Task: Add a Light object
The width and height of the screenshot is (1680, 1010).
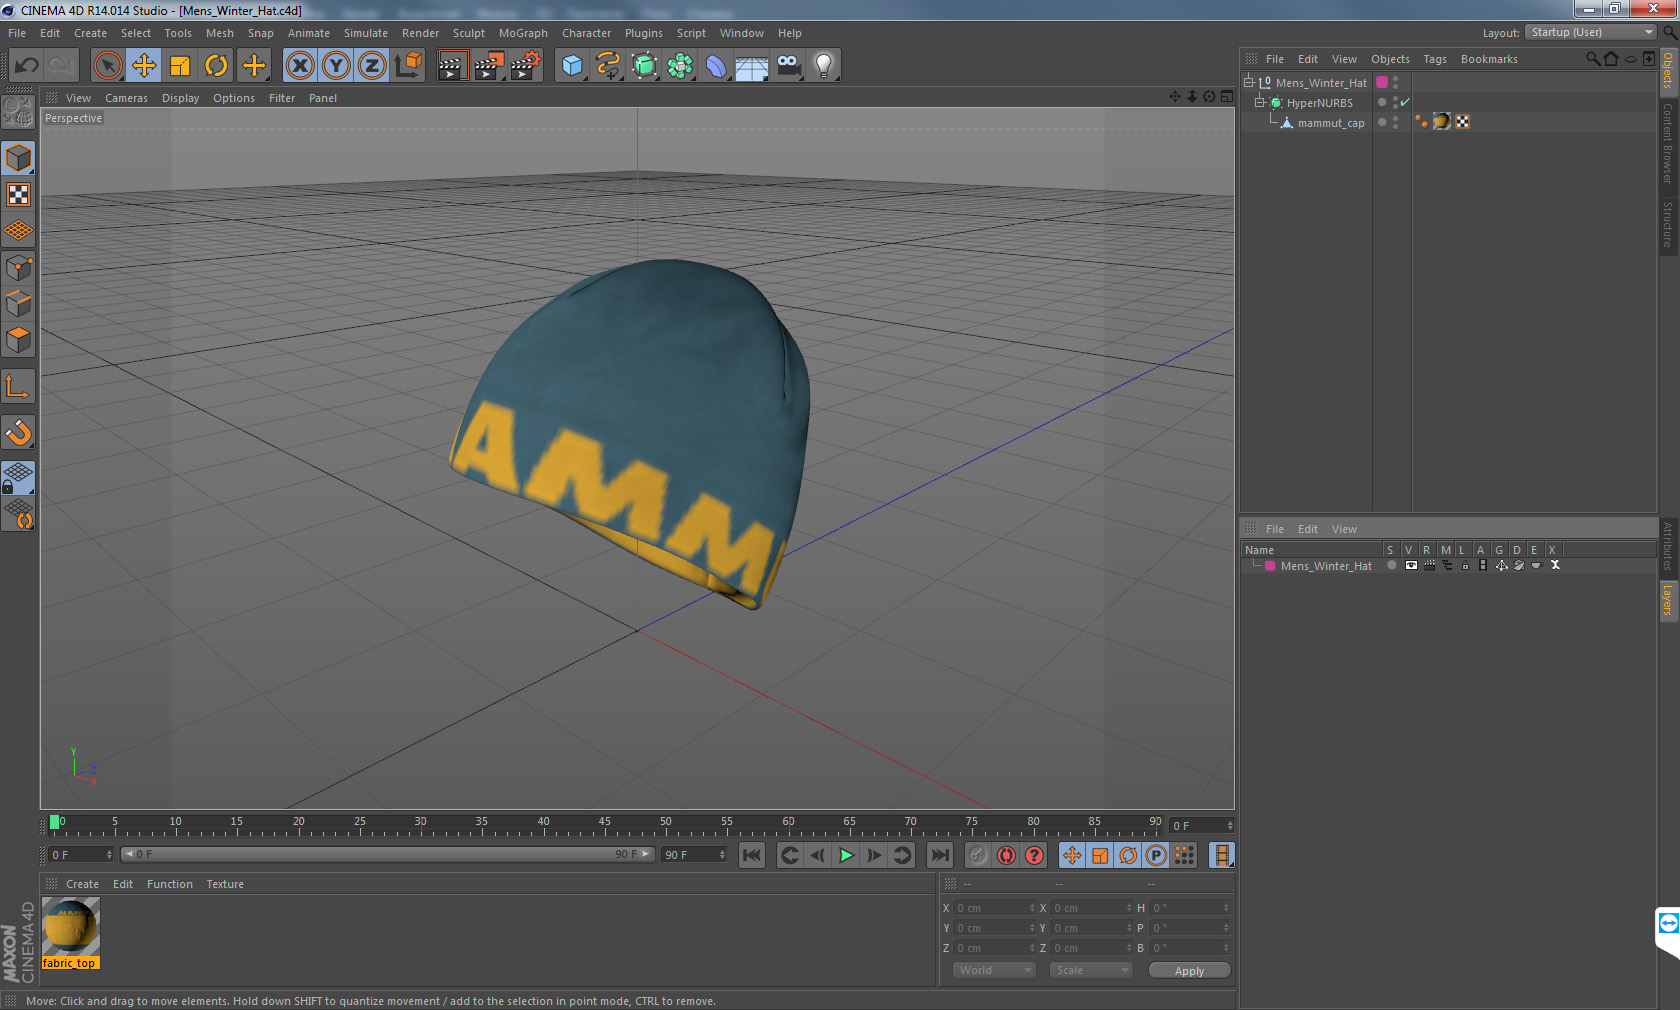Action: (824, 66)
